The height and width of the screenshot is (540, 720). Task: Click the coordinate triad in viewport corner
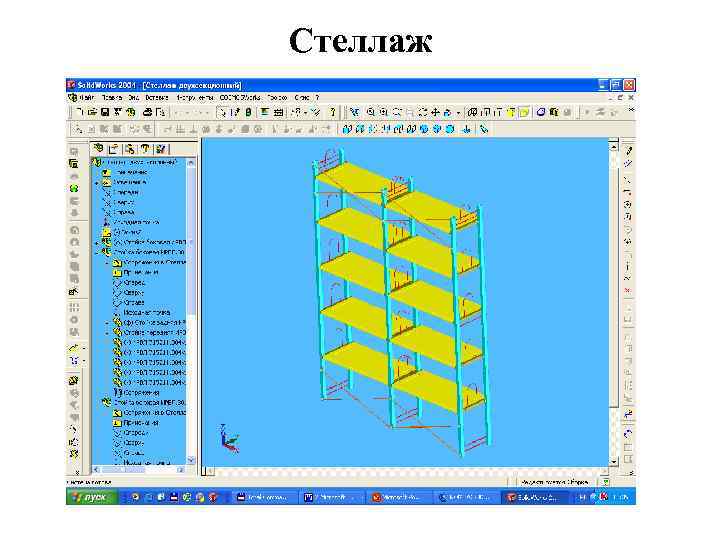tap(229, 439)
